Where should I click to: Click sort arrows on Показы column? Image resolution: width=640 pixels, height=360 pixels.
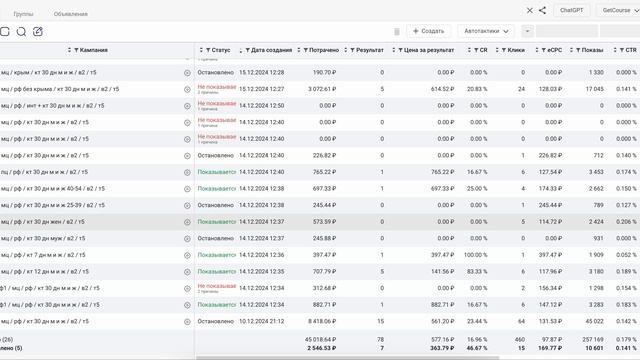coord(571,50)
